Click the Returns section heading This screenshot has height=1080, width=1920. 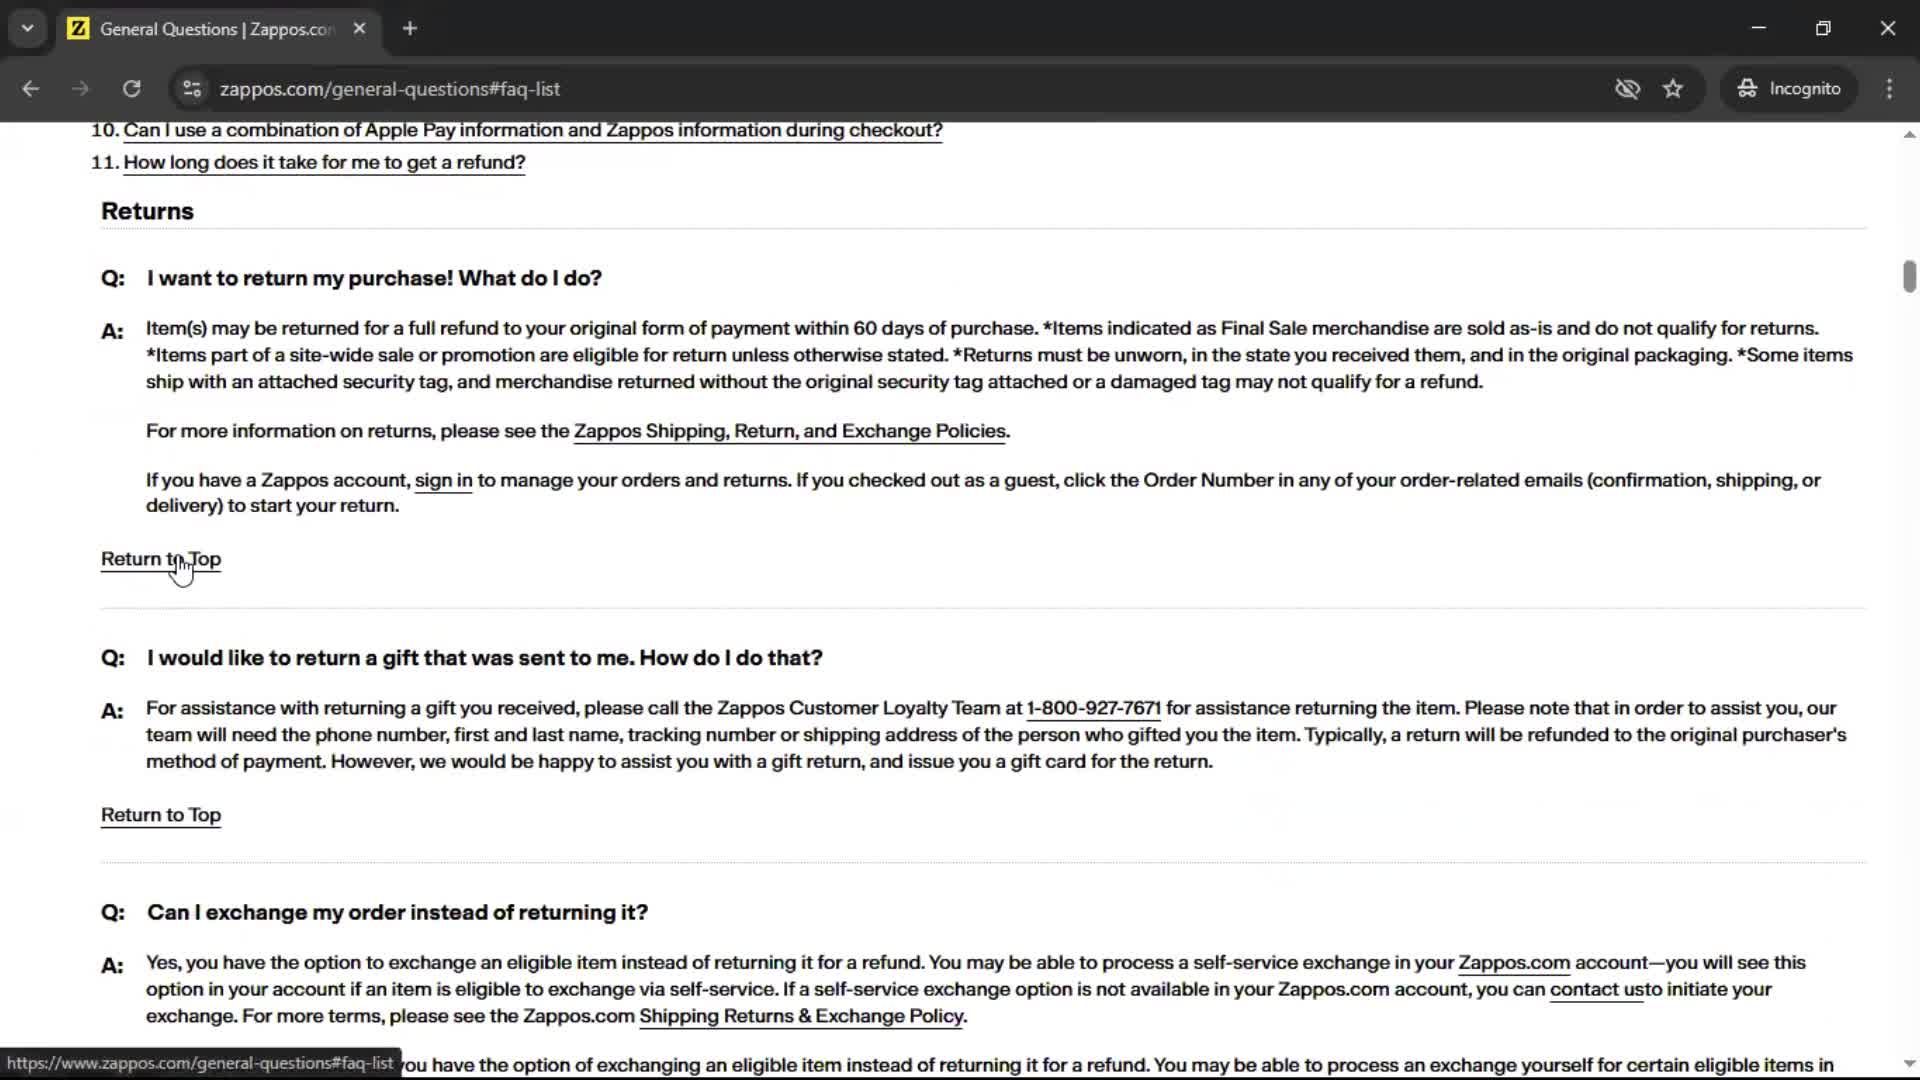[147, 211]
